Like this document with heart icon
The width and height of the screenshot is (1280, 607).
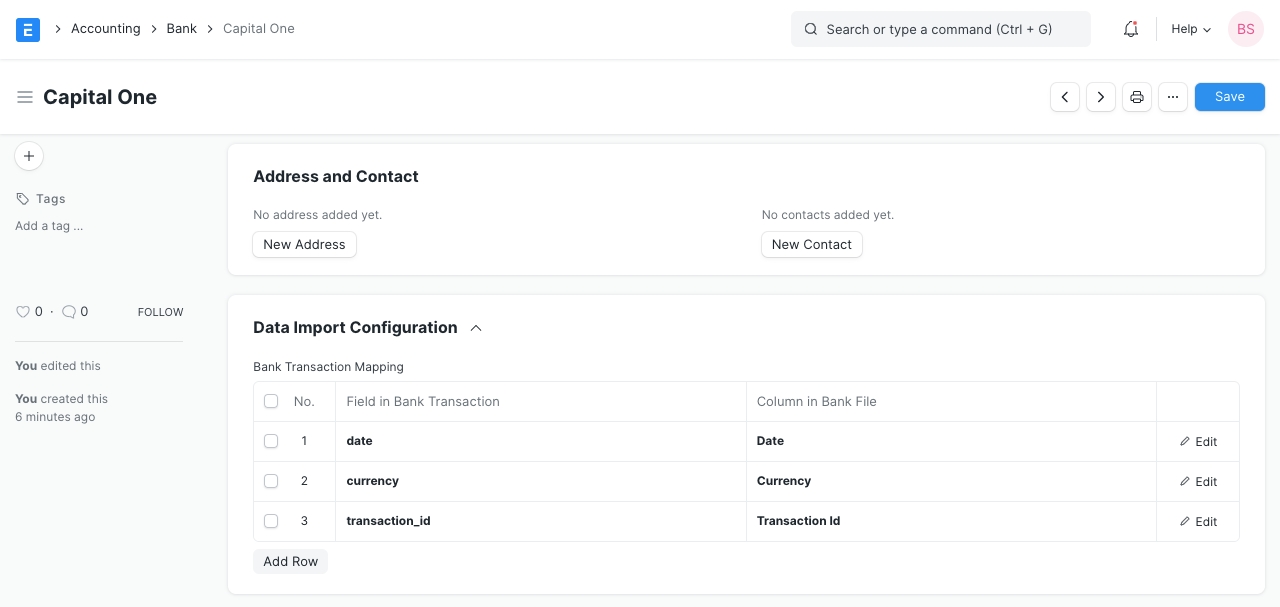[x=23, y=312]
